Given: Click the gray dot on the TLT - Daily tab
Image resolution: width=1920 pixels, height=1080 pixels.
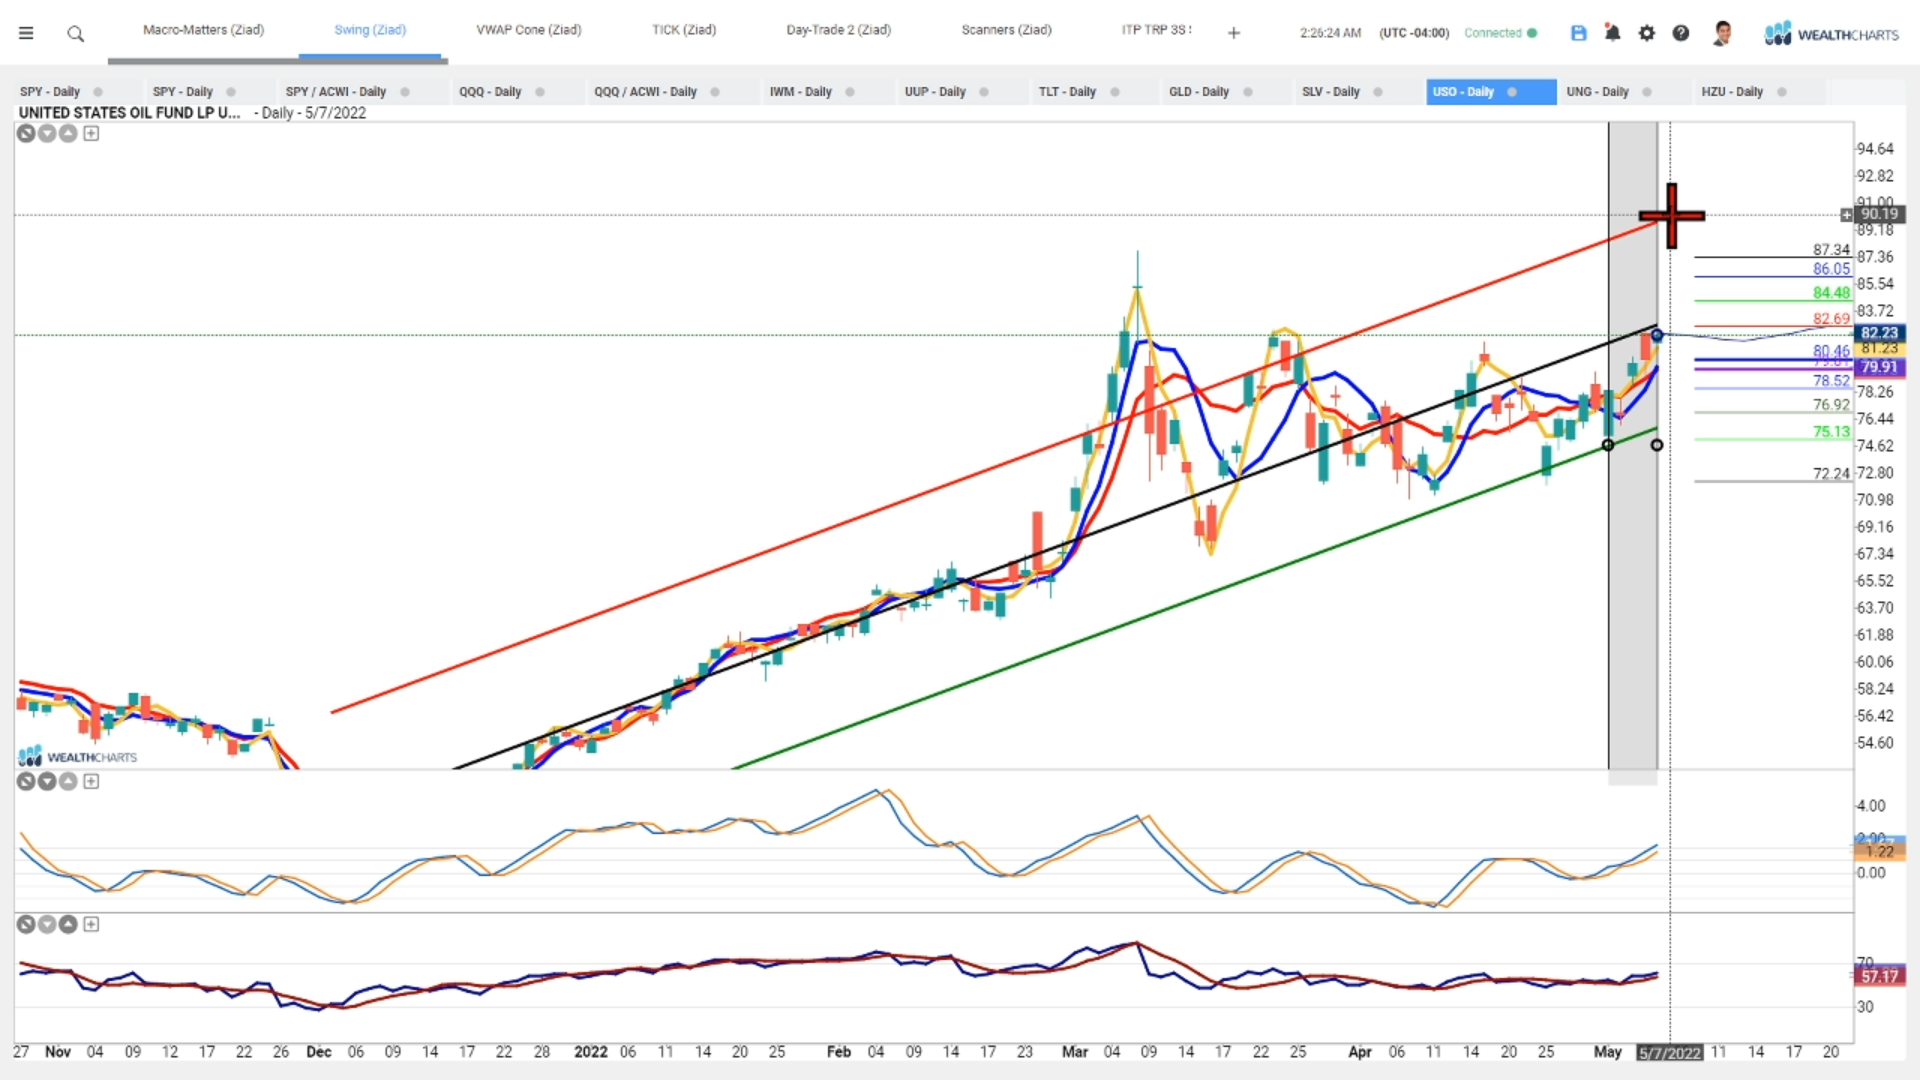Looking at the screenshot, I should 1115,92.
